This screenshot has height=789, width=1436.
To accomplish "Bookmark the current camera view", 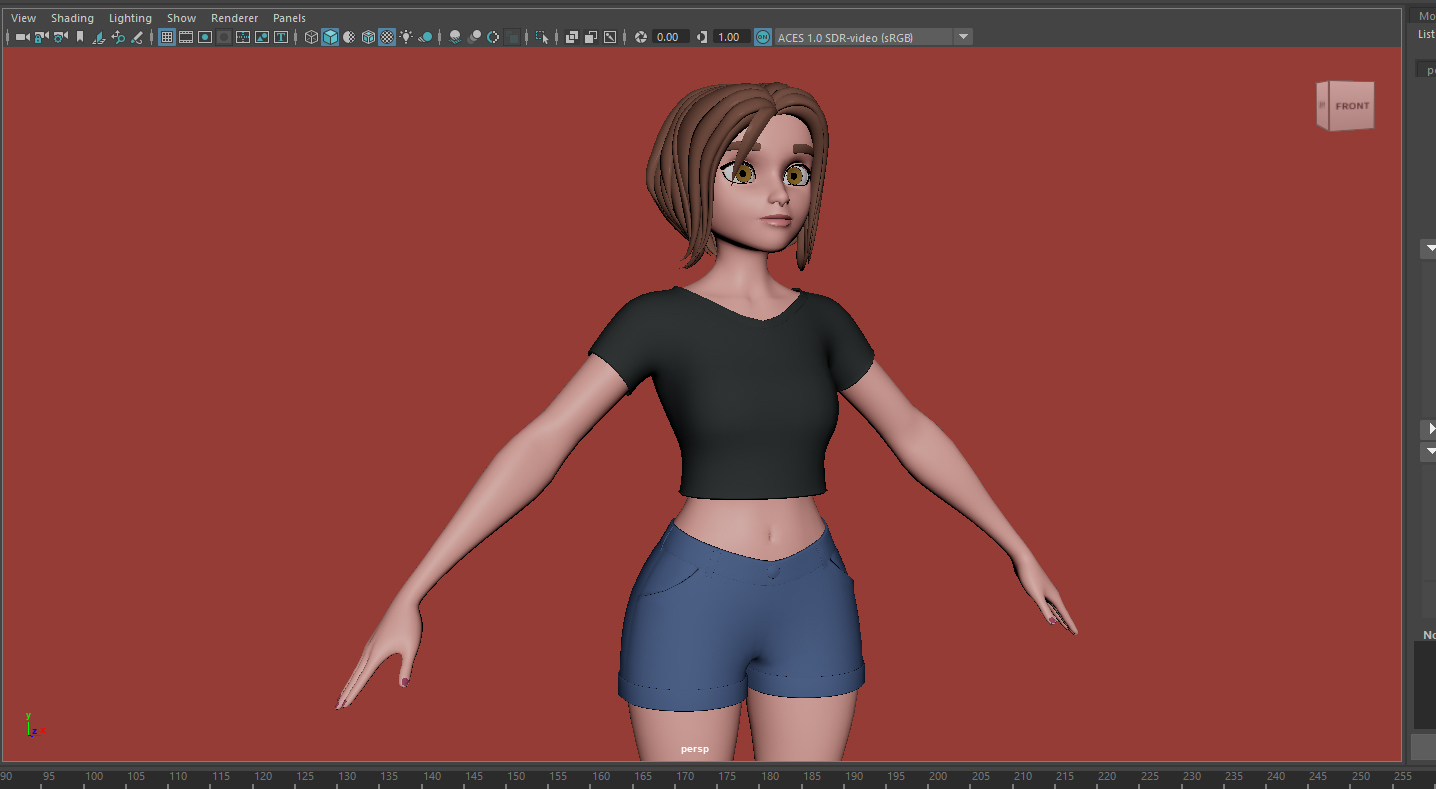I will pyautogui.click(x=79, y=37).
